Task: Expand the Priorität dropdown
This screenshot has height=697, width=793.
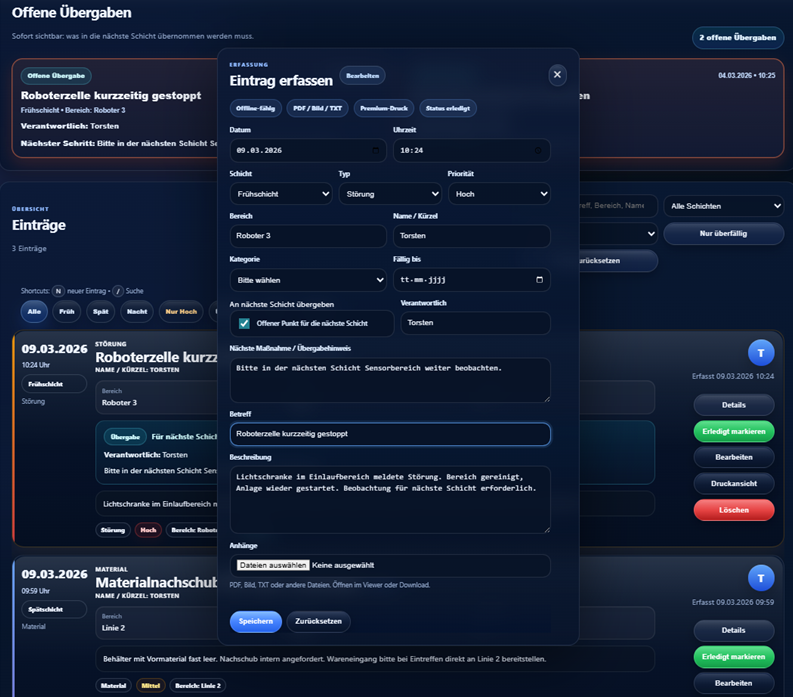Action: pos(498,193)
